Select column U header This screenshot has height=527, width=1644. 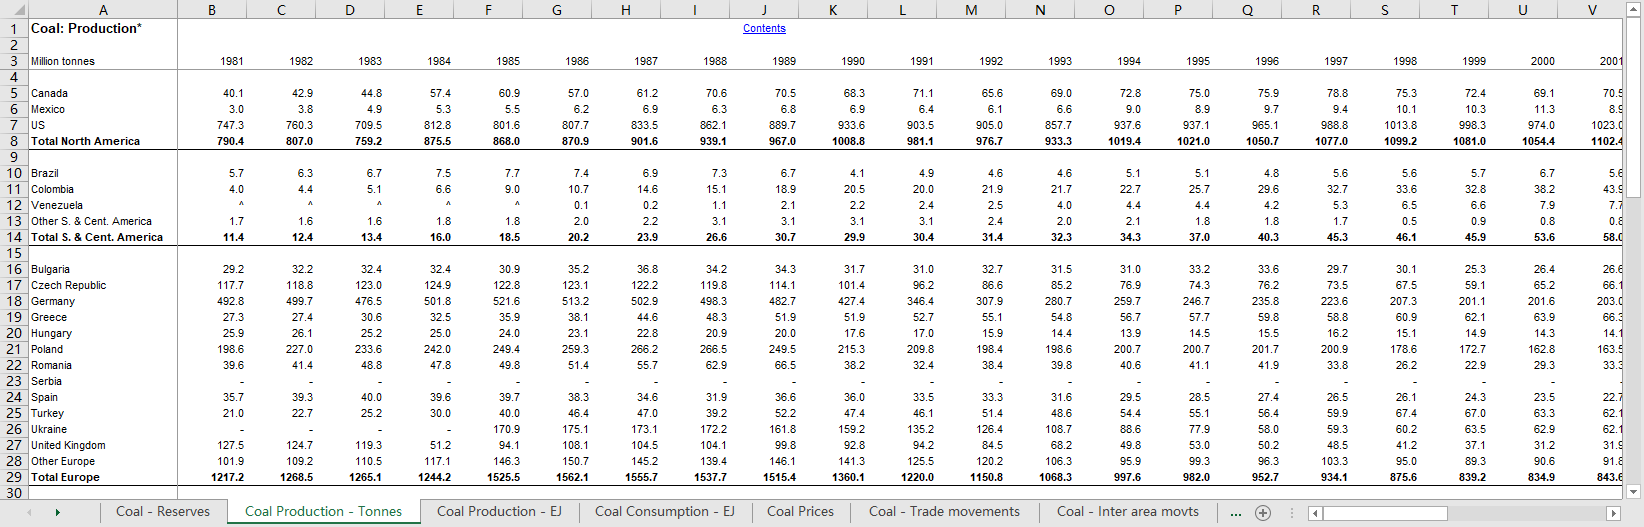pyautogui.click(x=1523, y=9)
